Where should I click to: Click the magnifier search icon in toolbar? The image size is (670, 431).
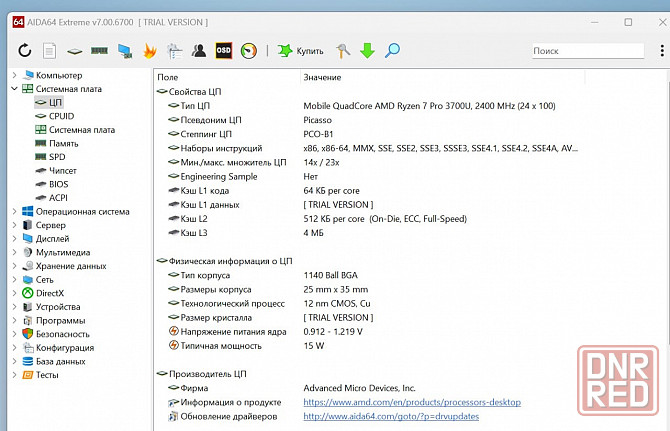(x=392, y=50)
